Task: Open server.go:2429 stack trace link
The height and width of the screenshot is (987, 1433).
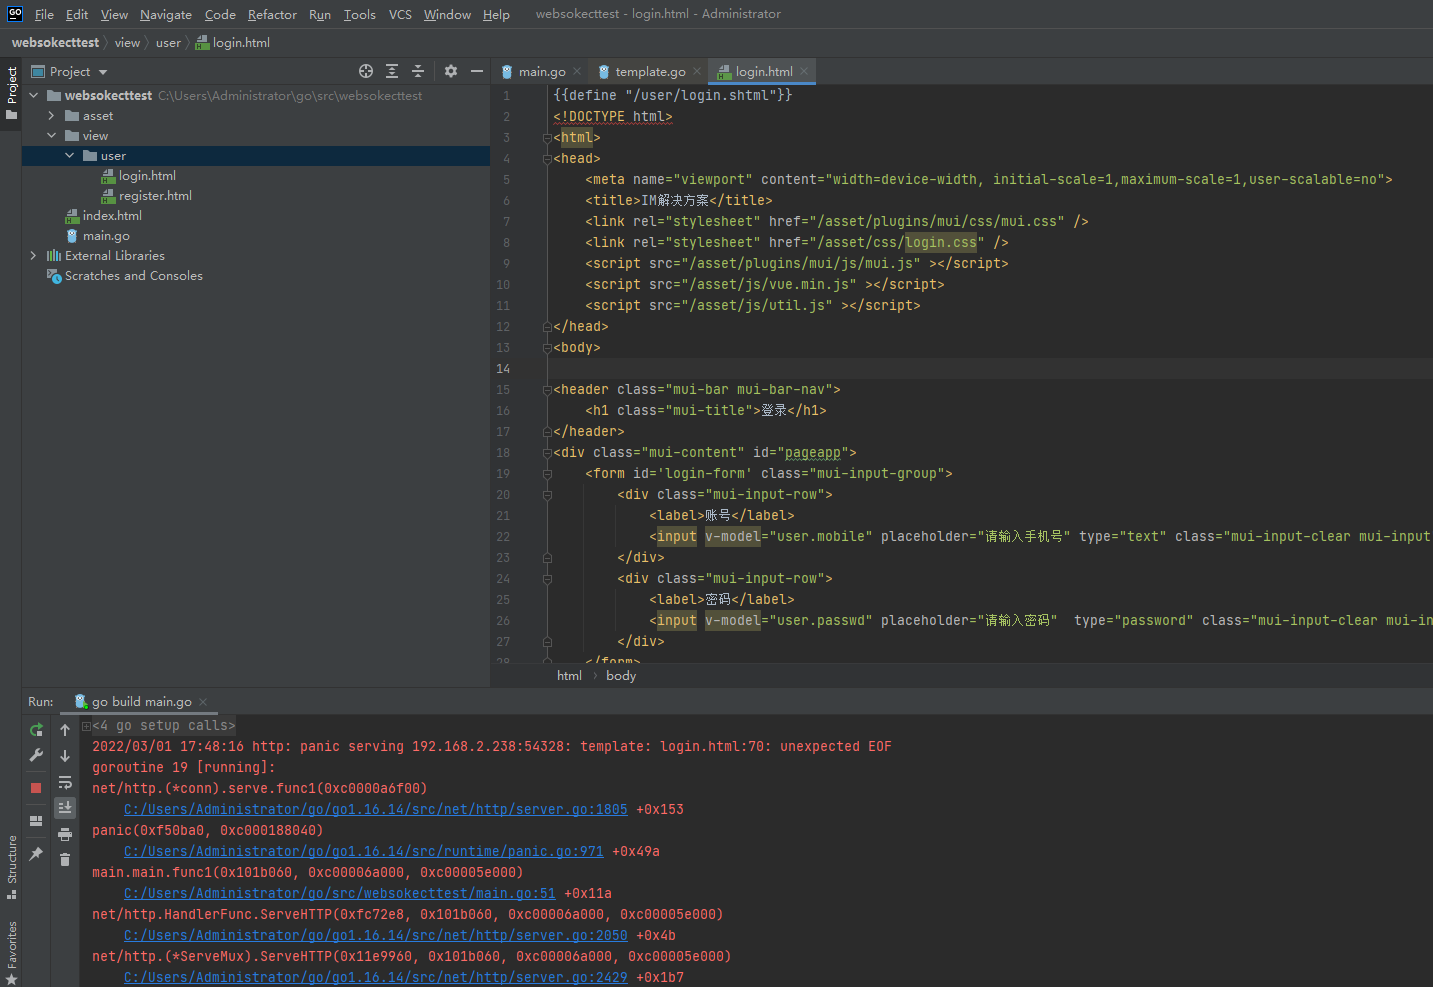Action: (376, 978)
